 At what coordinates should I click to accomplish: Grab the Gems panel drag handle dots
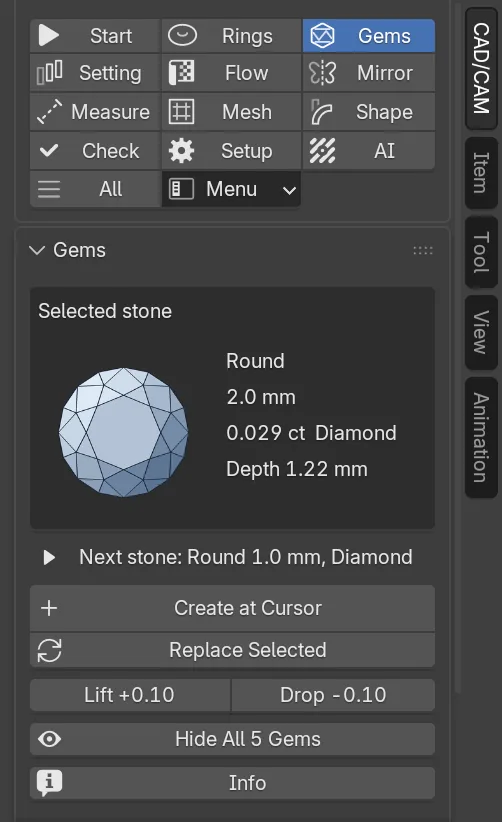click(423, 251)
